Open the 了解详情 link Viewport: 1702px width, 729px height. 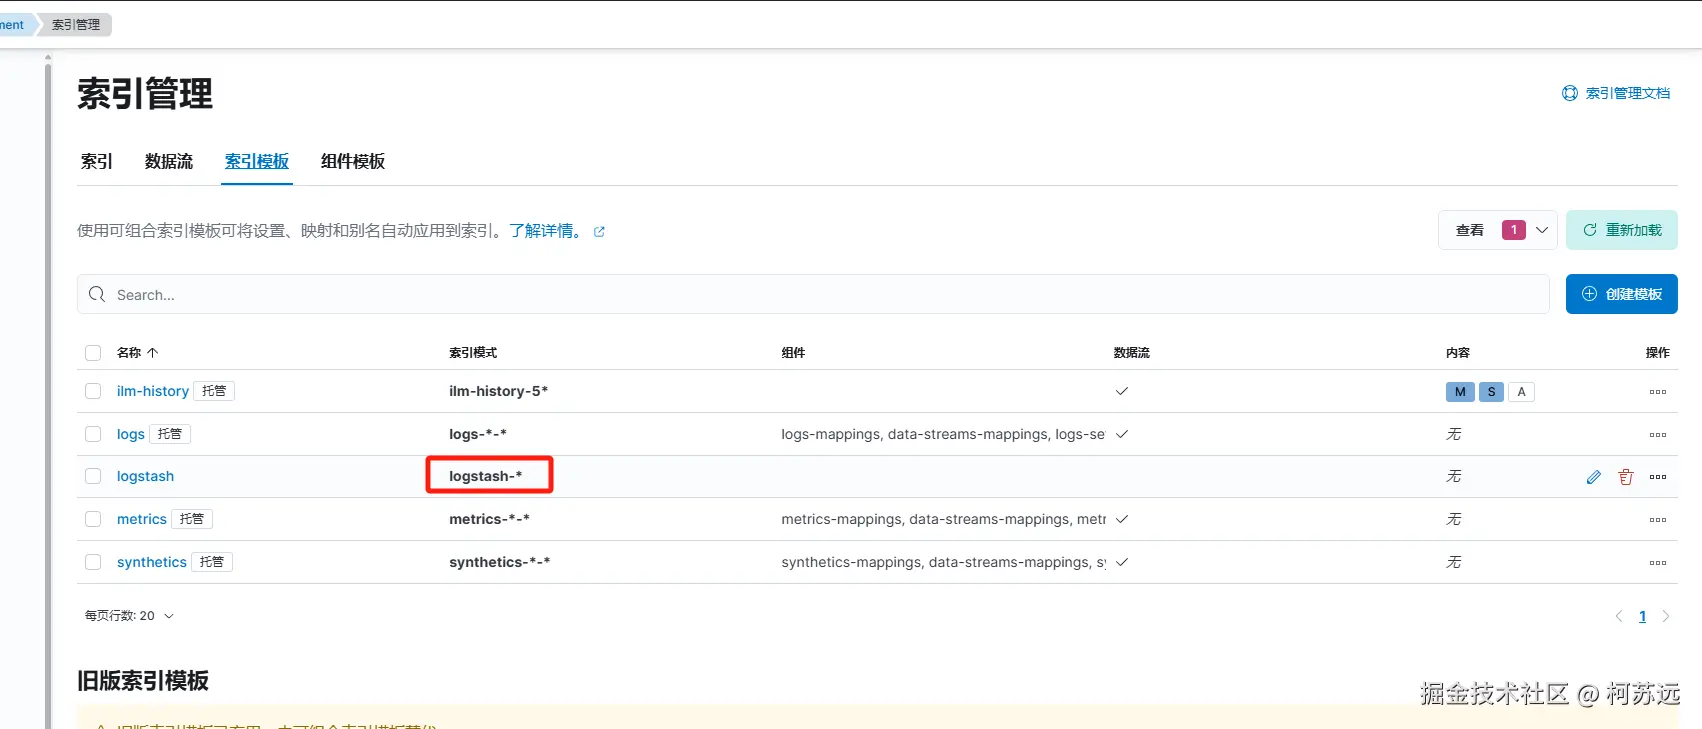coord(546,231)
